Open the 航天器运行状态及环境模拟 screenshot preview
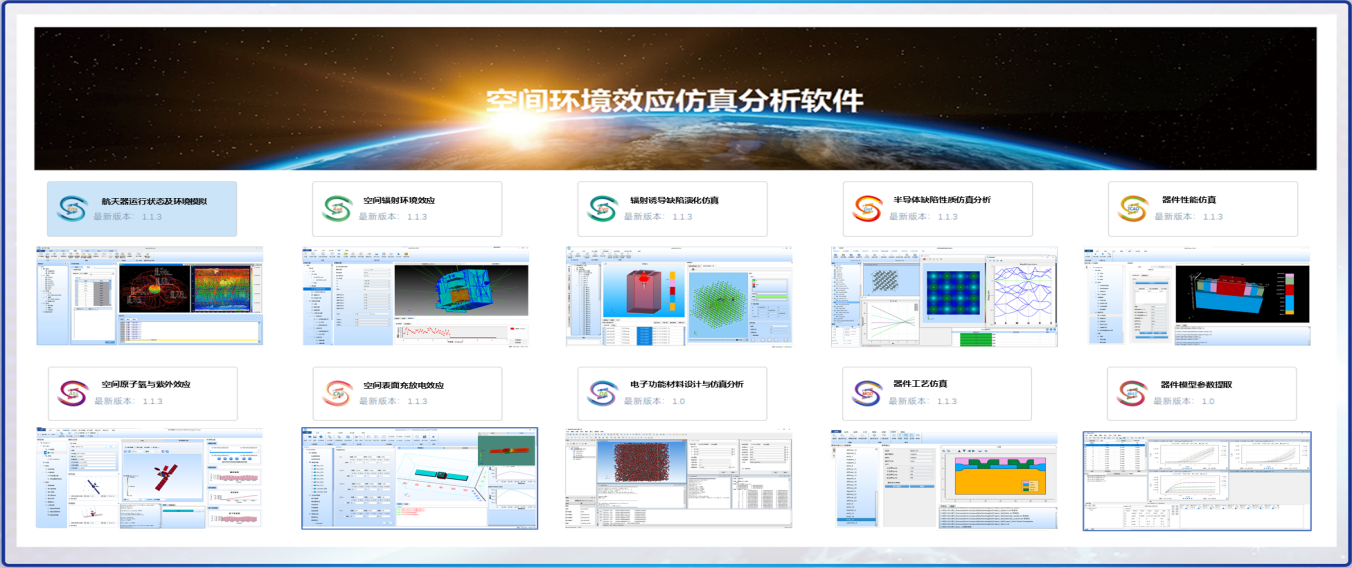 [150, 297]
